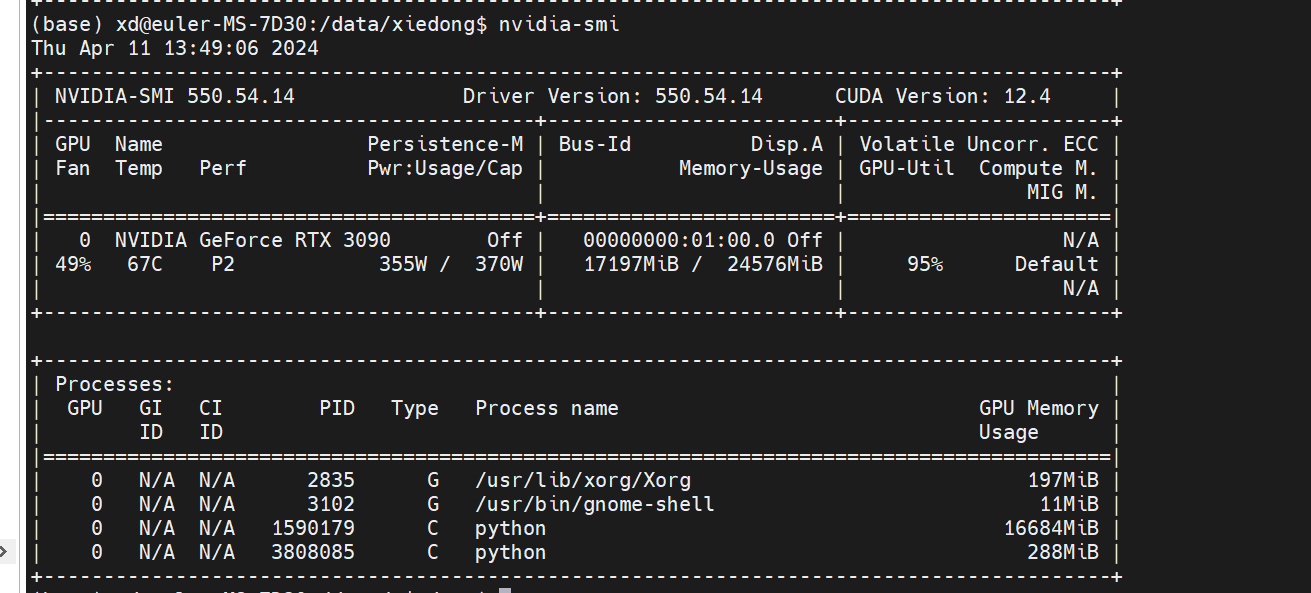Select the 95% GPU utilization value
Viewport: 1311px width, 593px height.
click(x=925, y=264)
